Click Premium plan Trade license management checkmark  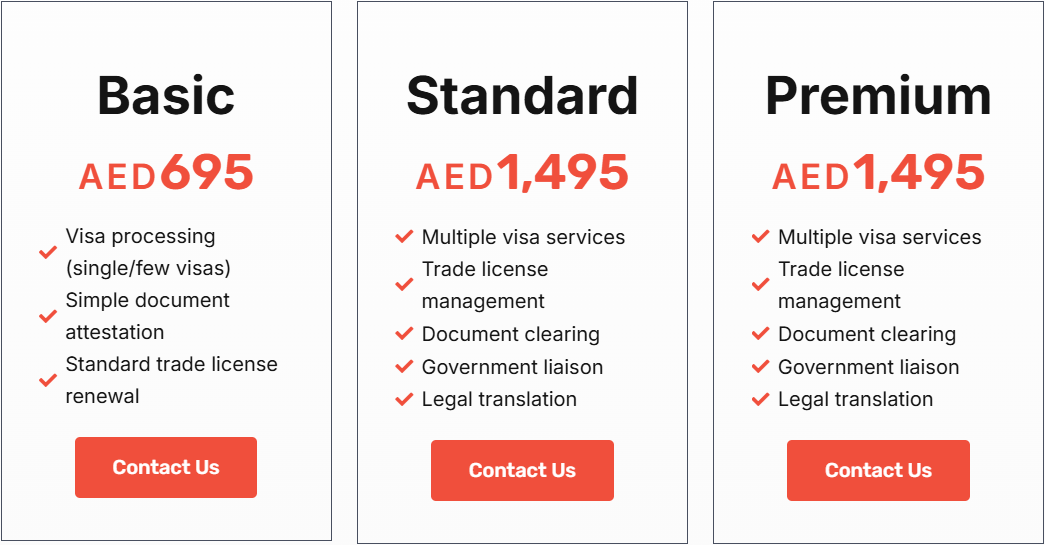coord(760,285)
